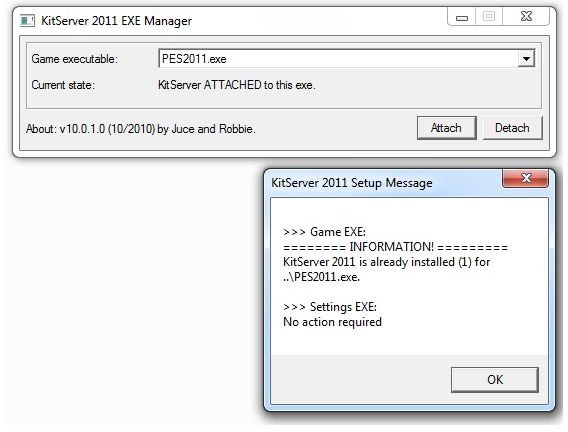568x432 pixels.
Task: Click the KitServer app icon in title bar
Action: tap(28, 21)
